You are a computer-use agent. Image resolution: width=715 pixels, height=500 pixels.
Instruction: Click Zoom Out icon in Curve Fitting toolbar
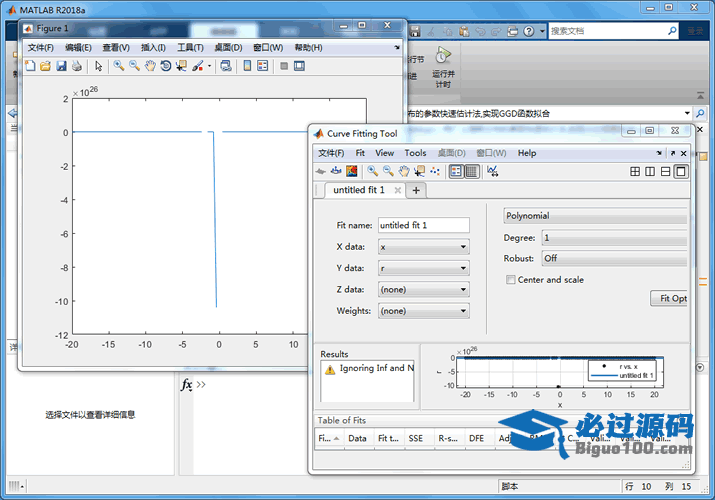388,171
